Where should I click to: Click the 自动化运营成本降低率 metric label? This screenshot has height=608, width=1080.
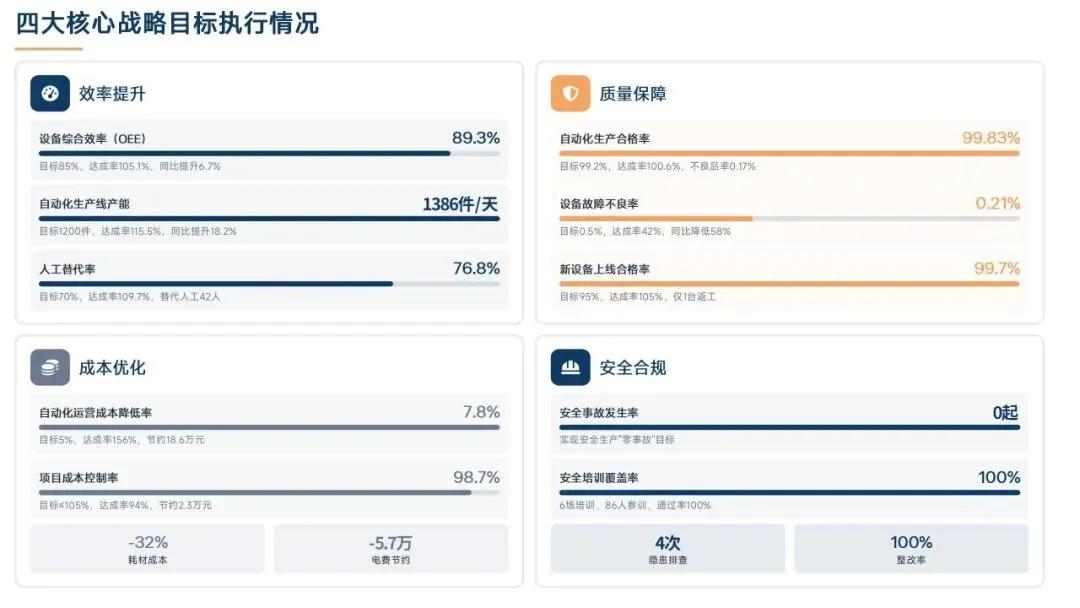coord(96,413)
